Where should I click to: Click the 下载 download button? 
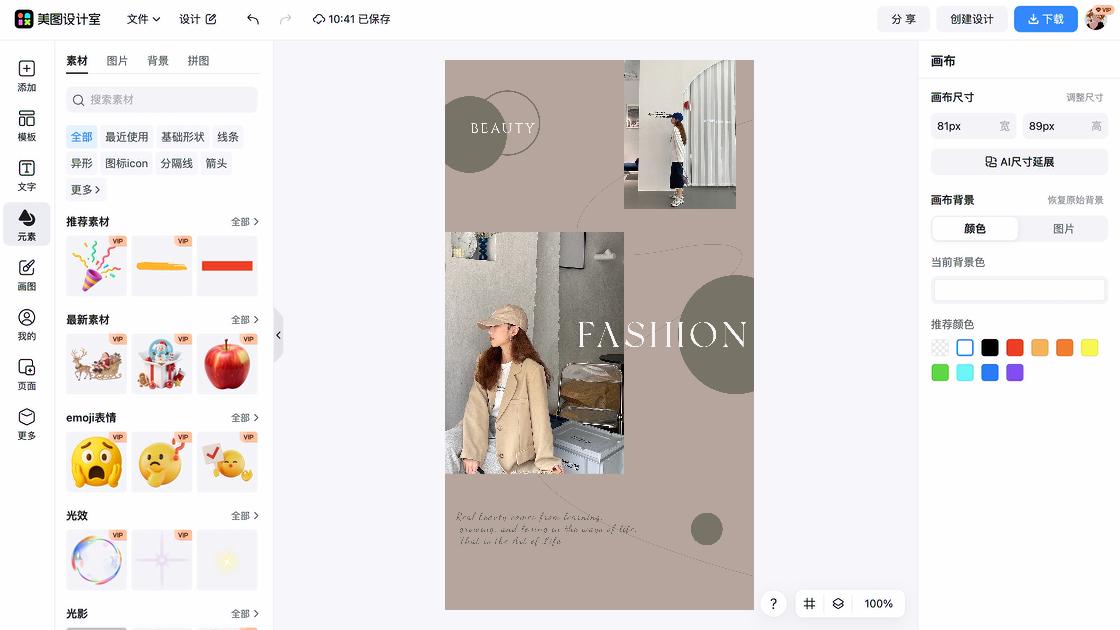pos(1045,19)
